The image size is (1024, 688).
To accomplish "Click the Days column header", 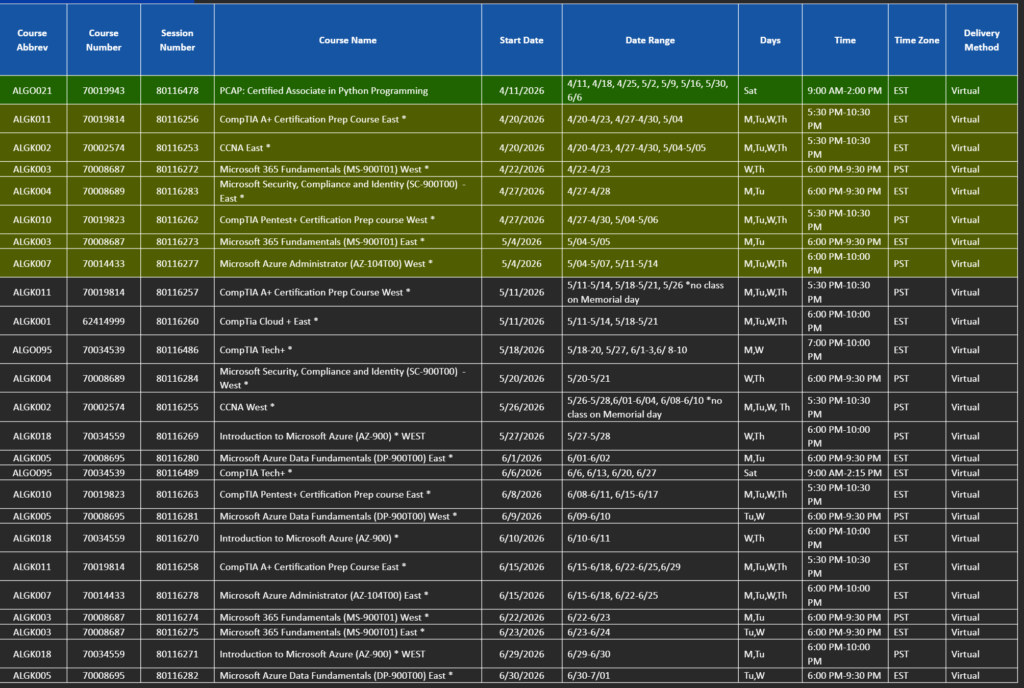I will 769,40.
